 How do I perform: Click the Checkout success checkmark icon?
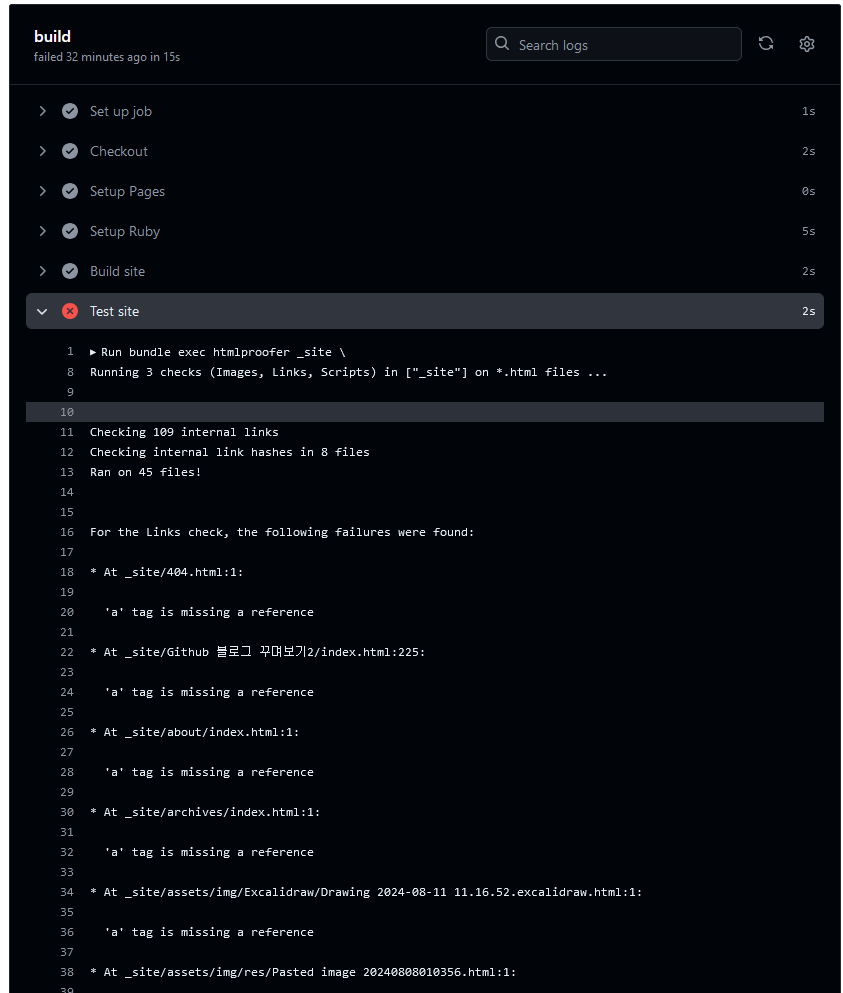coord(70,151)
